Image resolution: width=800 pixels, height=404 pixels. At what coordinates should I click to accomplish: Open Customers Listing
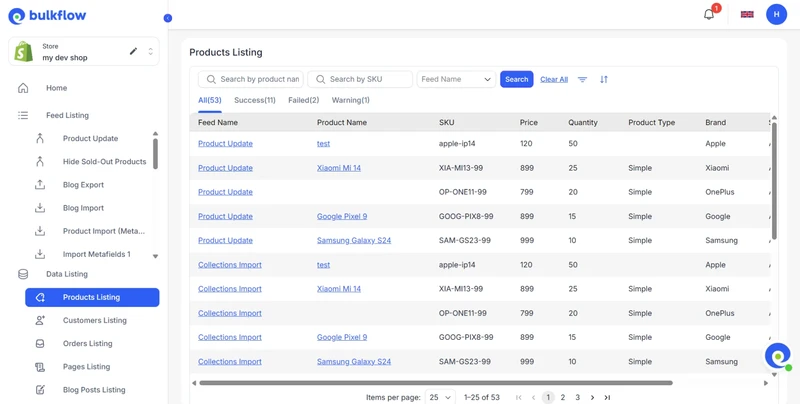pyautogui.click(x=95, y=320)
